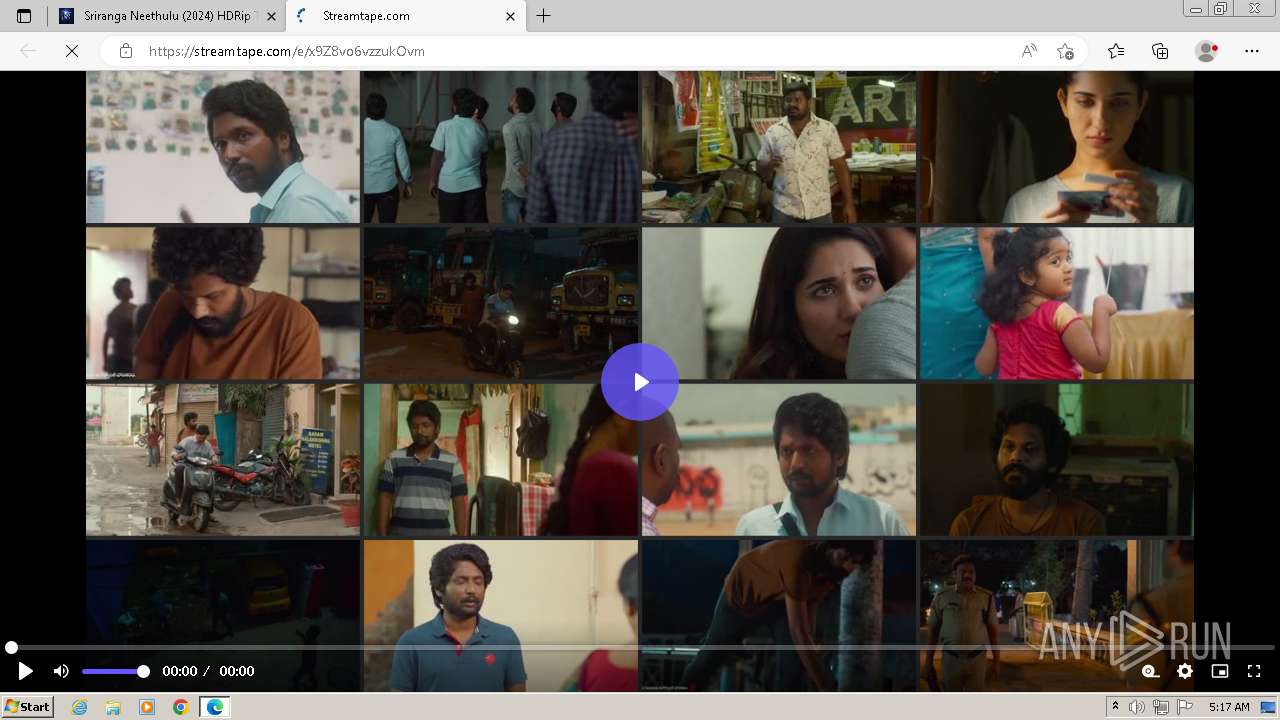Show hidden system tray icons
Image resolution: width=1280 pixels, height=720 pixels.
tap(1115, 707)
